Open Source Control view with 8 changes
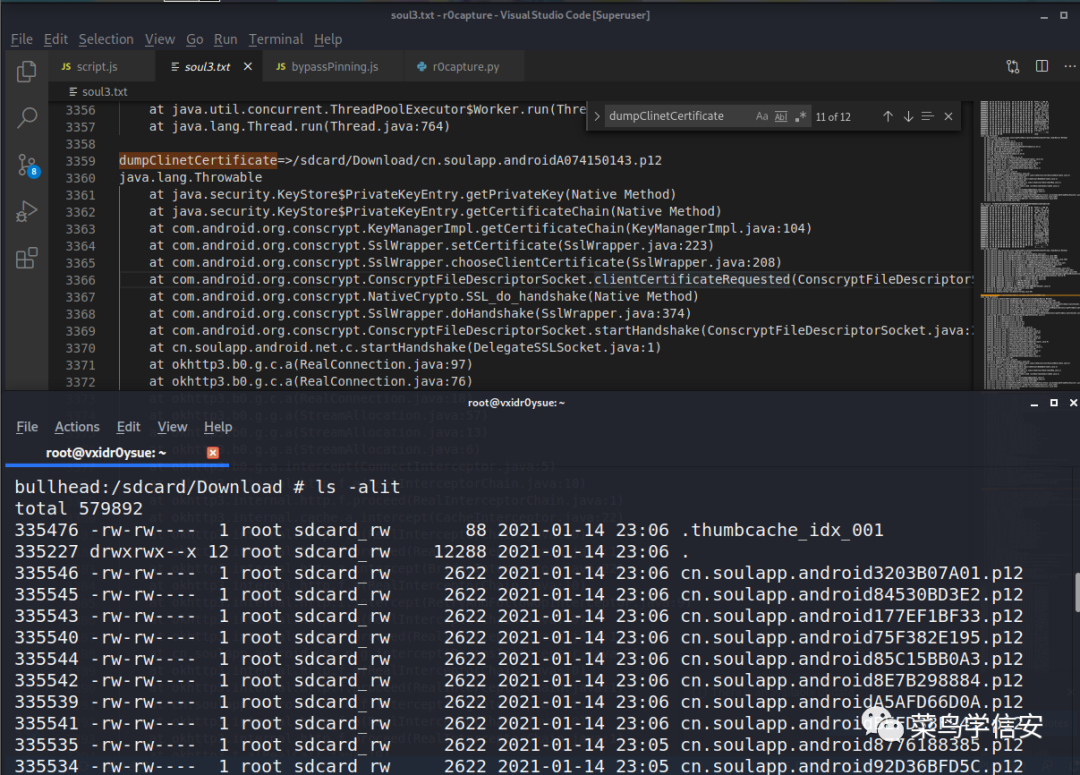Viewport: 1080px width, 775px height. pyautogui.click(x=28, y=165)
